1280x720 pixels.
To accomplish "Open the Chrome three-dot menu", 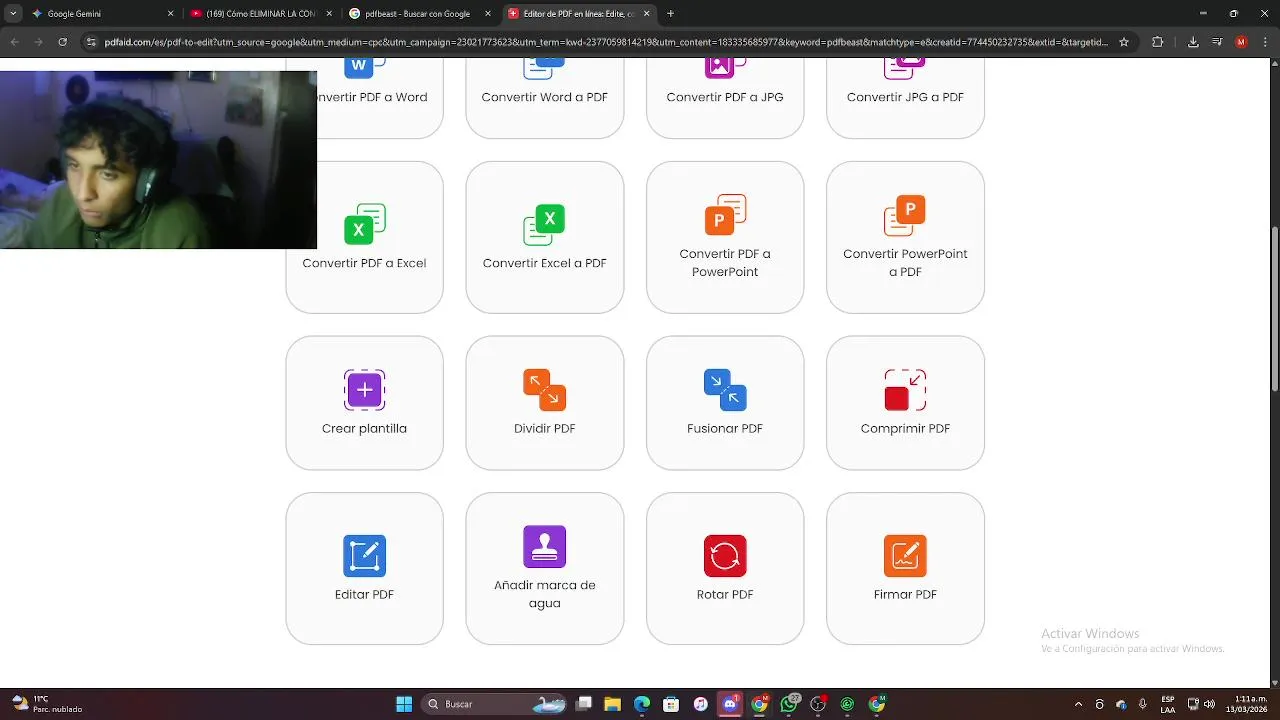I will [x=1264, y=42].
